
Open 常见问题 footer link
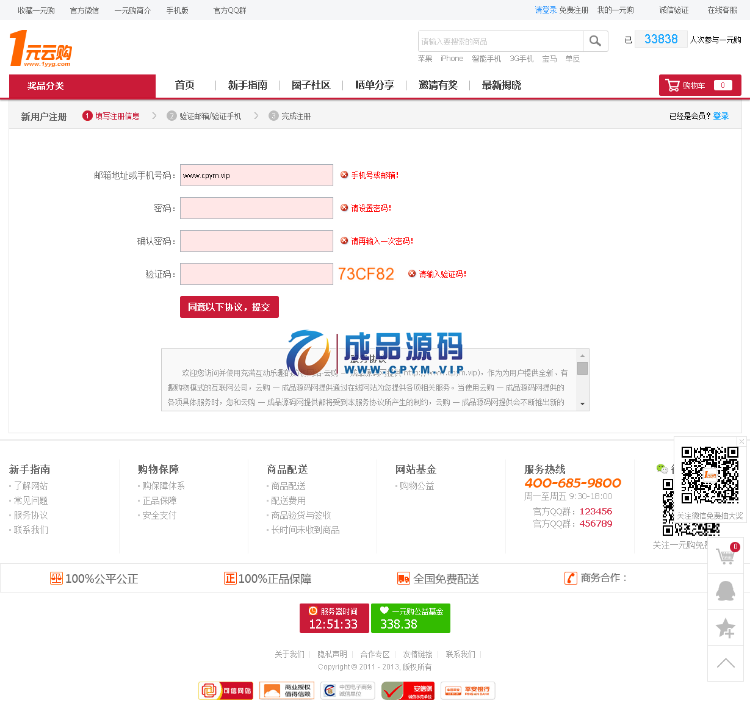(31, 501)
